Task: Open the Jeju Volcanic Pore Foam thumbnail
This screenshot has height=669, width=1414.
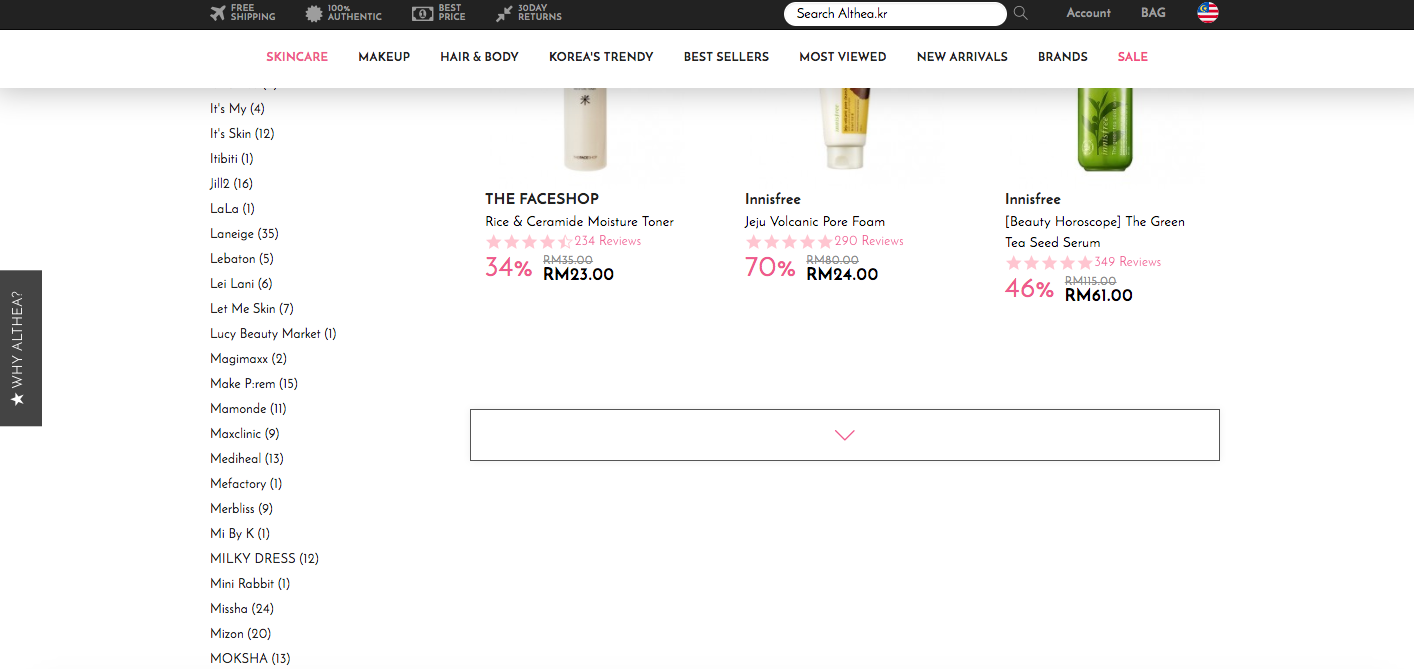Action: 845,130
